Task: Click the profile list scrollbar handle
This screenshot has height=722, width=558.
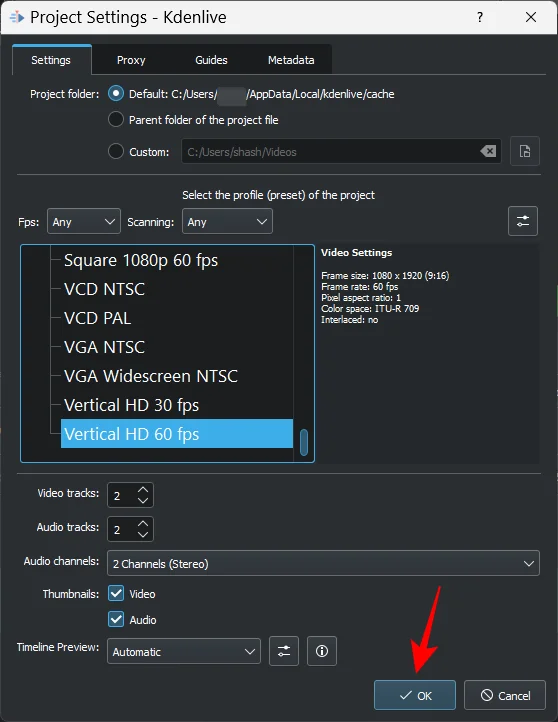Action: point(303,443)
